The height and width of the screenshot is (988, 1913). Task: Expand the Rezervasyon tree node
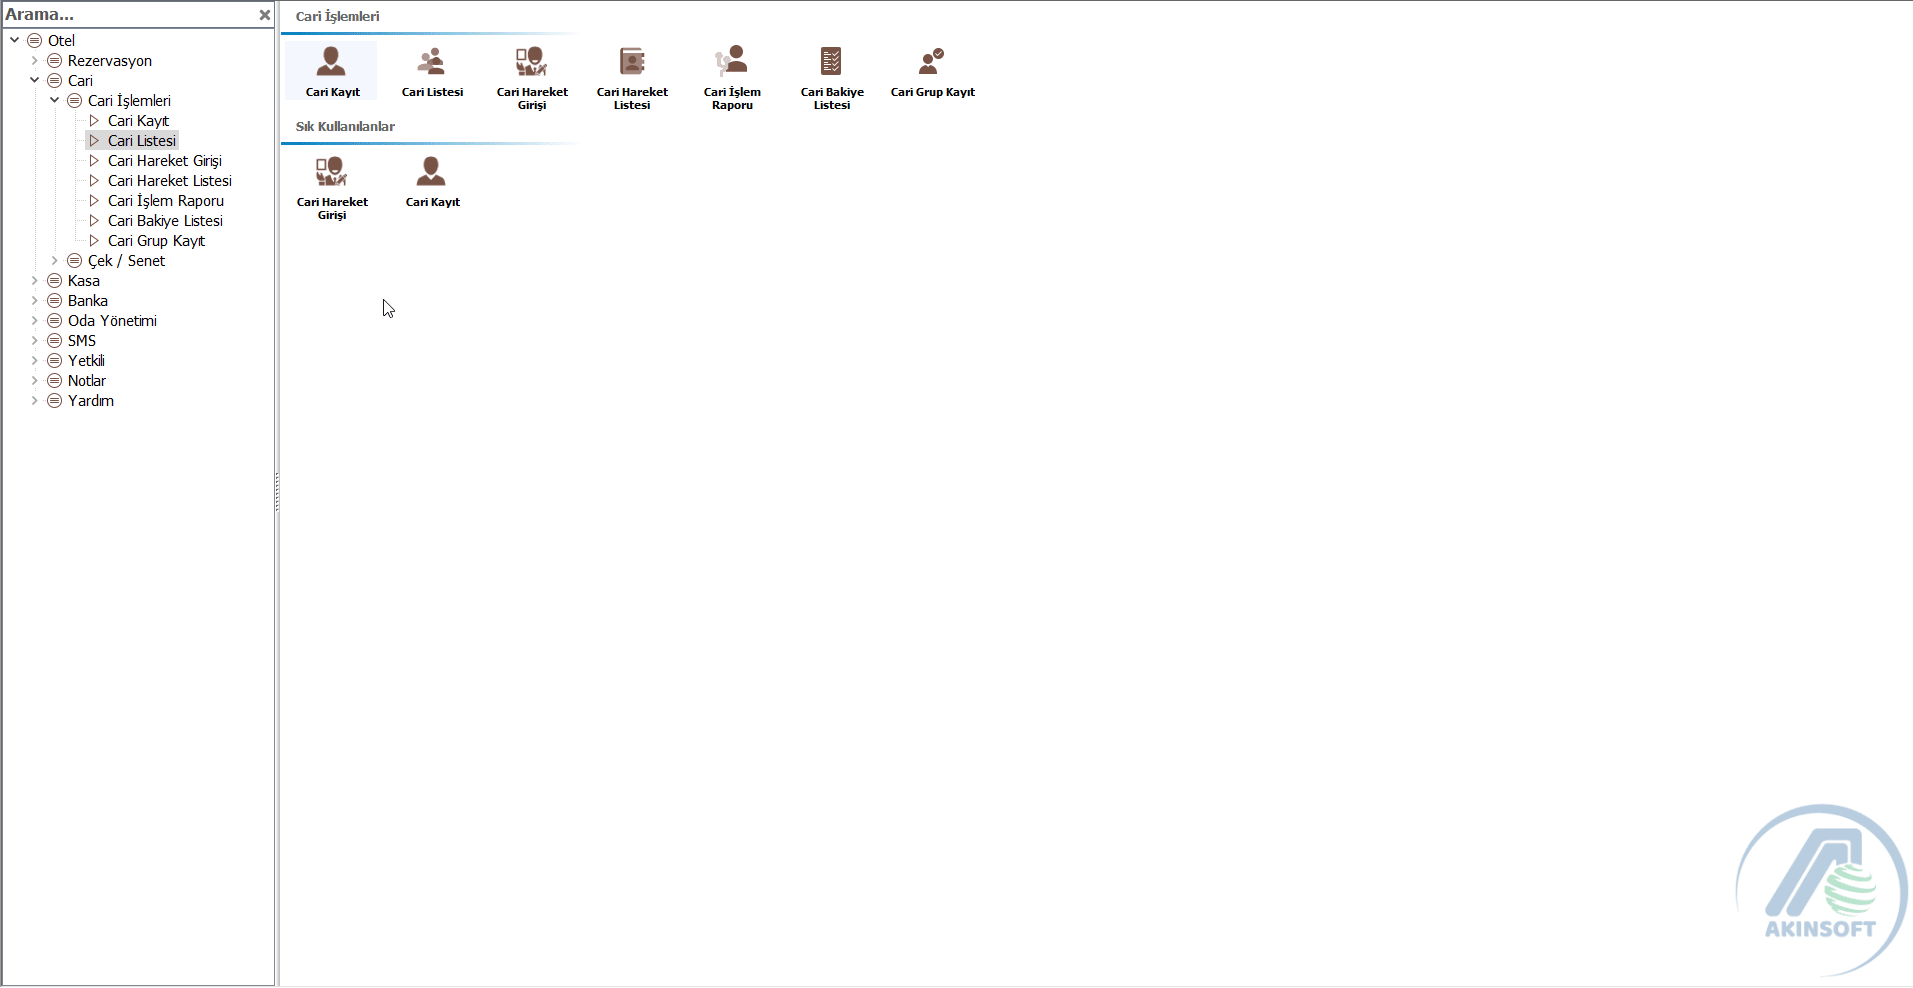pyautogui.click(x=34, y=60)
